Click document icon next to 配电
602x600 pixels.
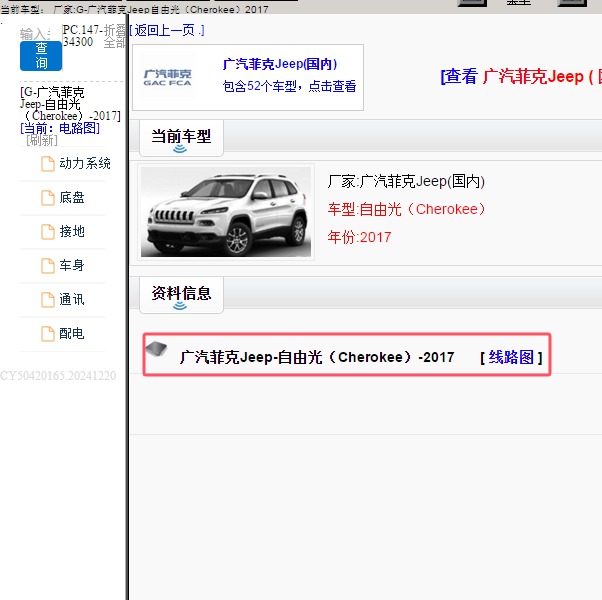tap(48, 334)
